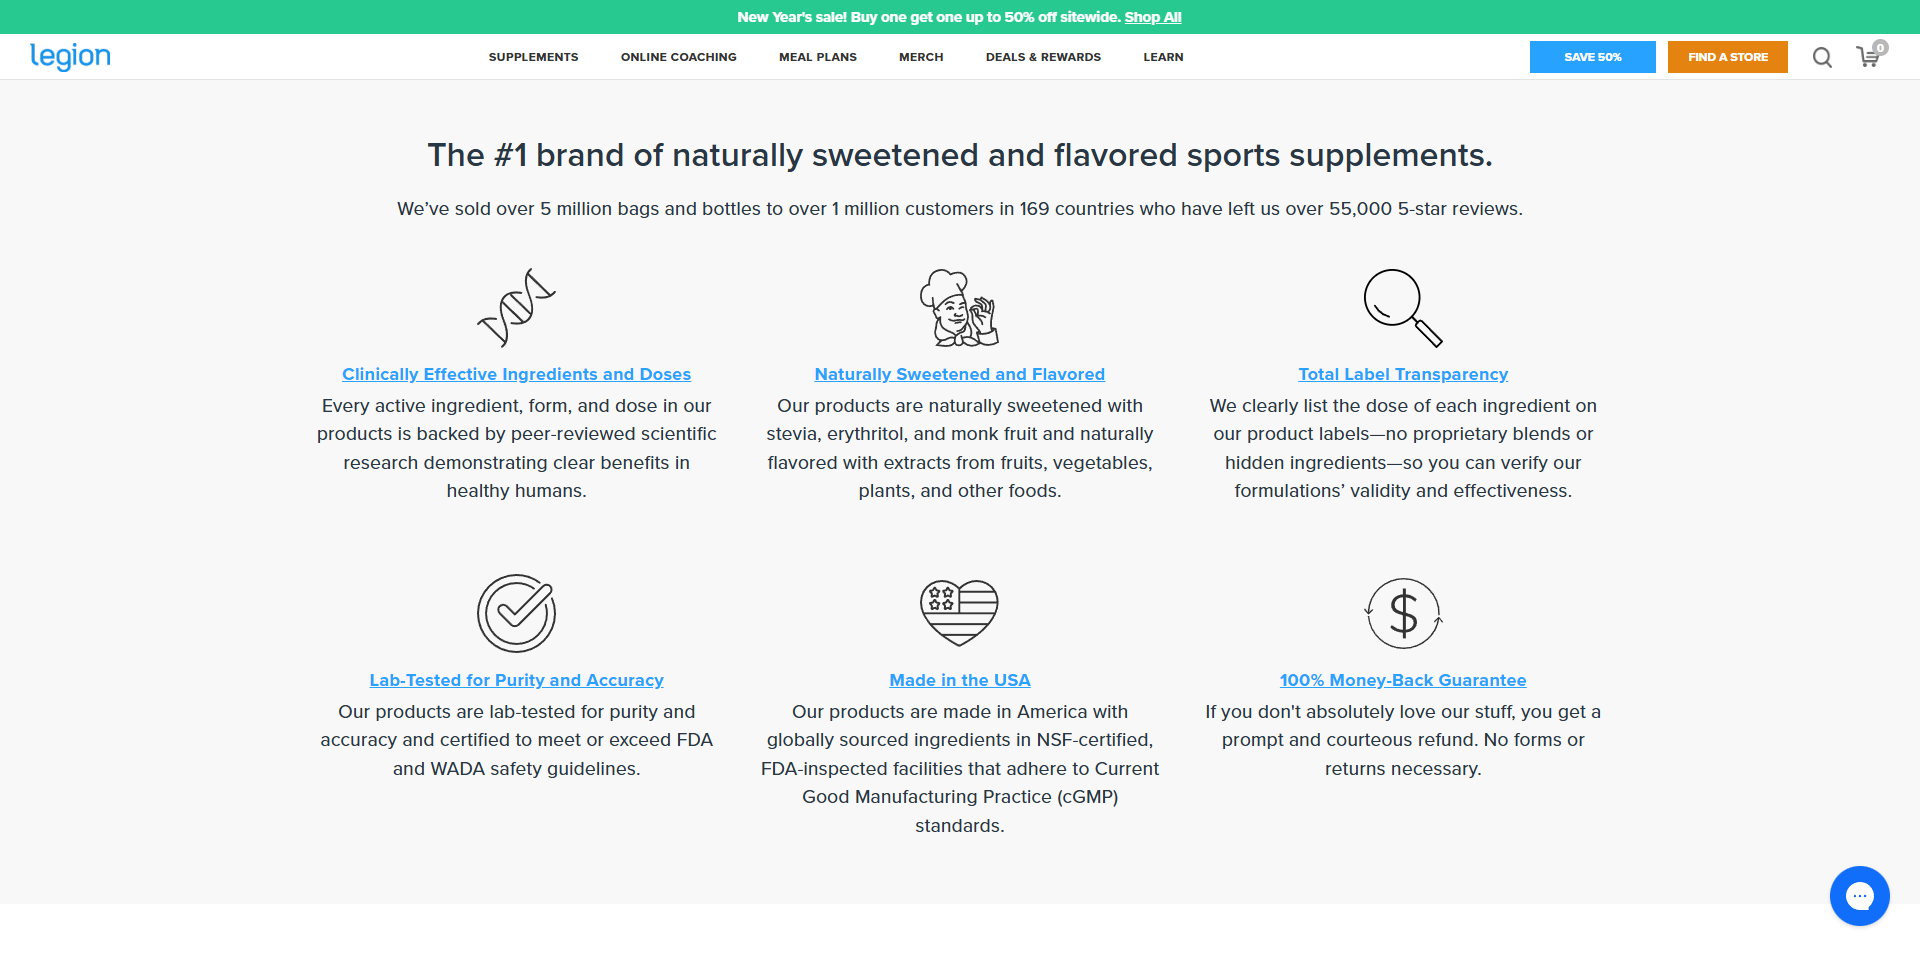Click the heart-shaped USA flag icon
This screenshot has height=953, width=1920.
(959, 612)
